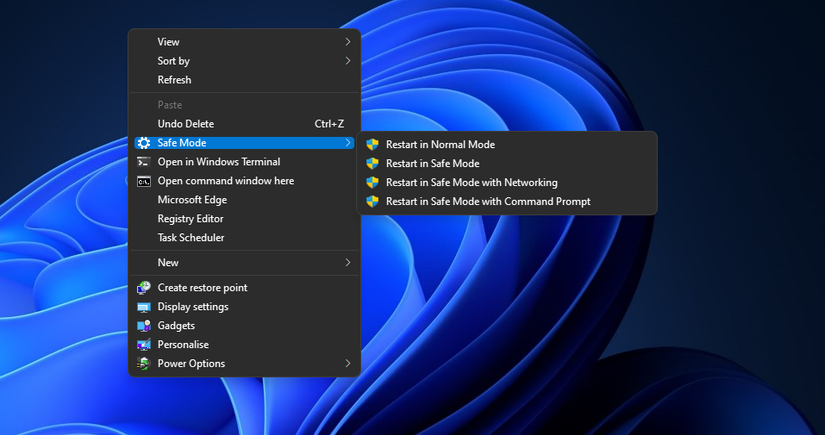
Task: Expand the New submenu arrow
Action: [348, 262]
